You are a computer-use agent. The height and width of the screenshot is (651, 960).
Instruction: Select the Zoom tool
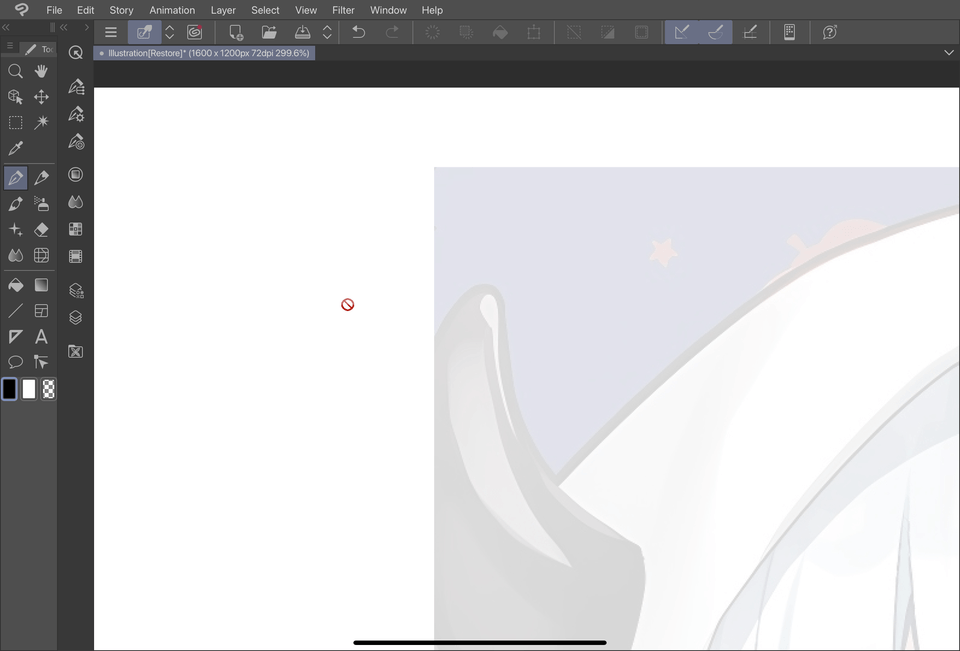(x=16, y=71)
